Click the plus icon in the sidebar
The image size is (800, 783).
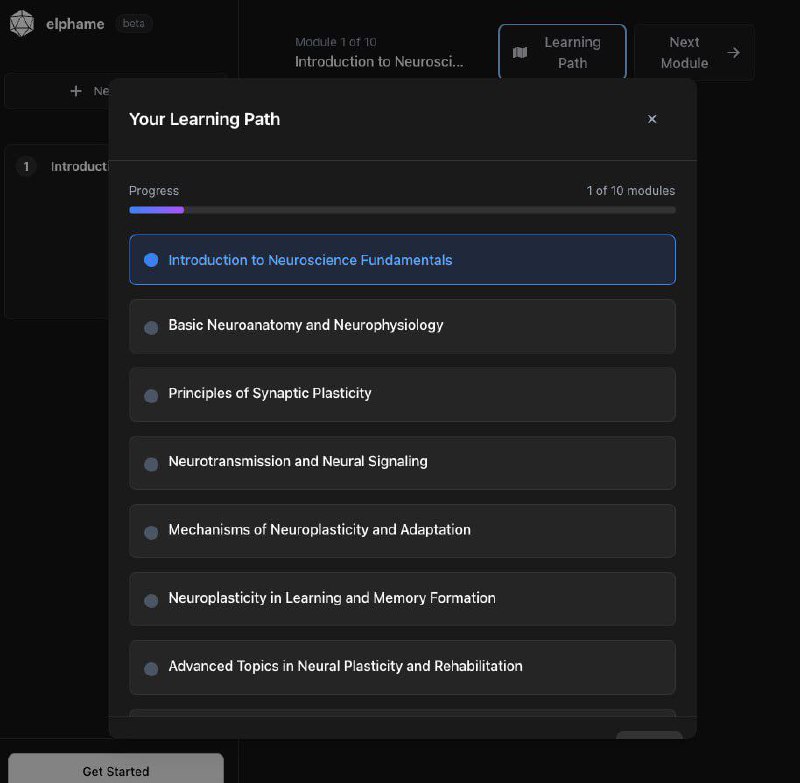[76, 91]
